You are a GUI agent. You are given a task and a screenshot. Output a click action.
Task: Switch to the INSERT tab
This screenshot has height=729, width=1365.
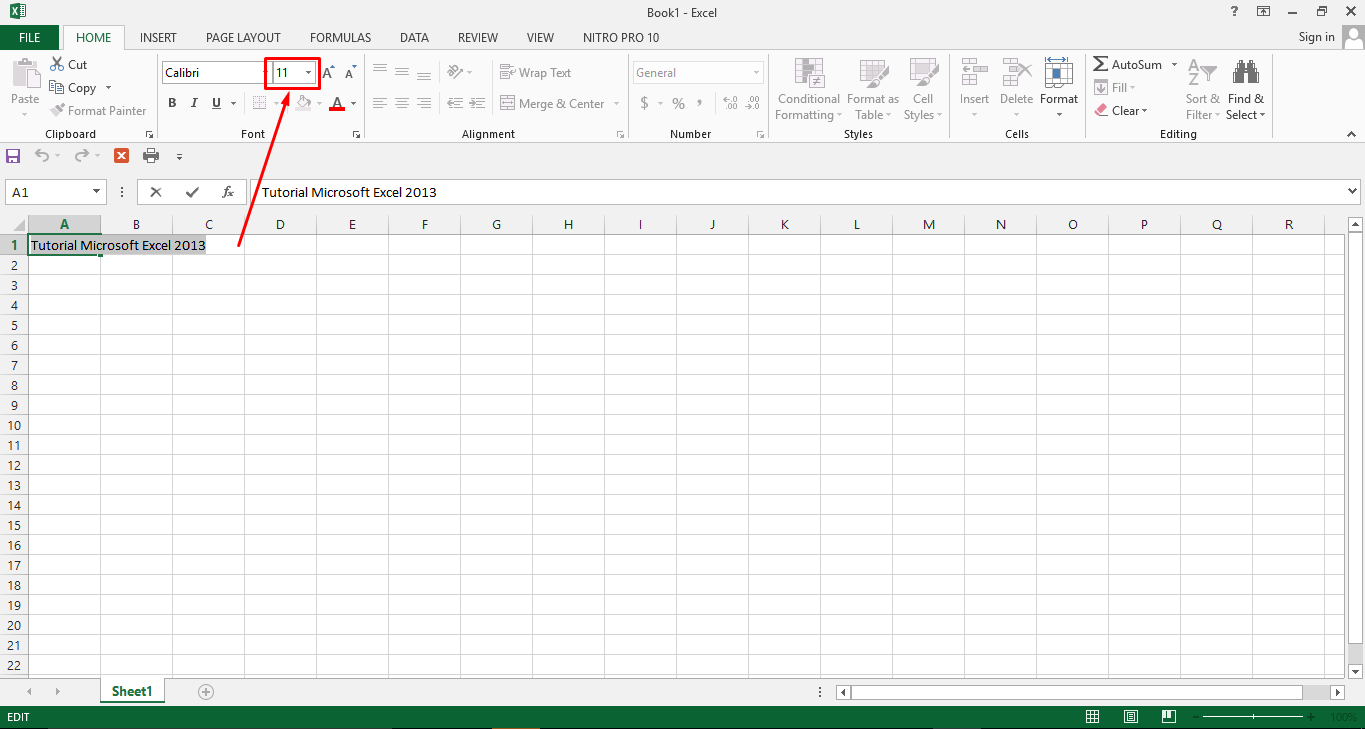point(158,38)
